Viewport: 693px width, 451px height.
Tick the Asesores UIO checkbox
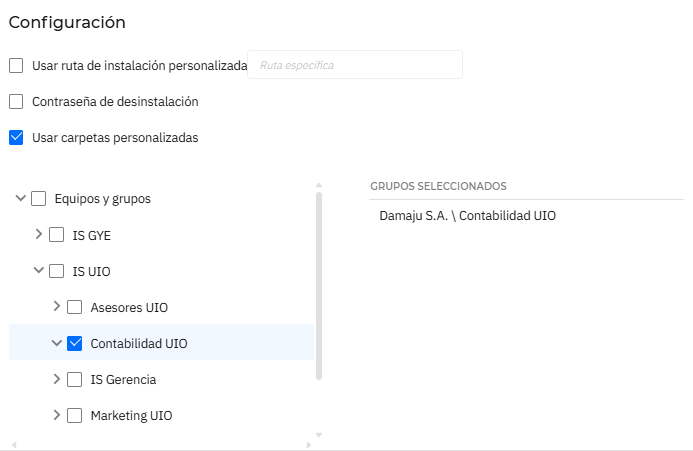[x=75, y=307]
